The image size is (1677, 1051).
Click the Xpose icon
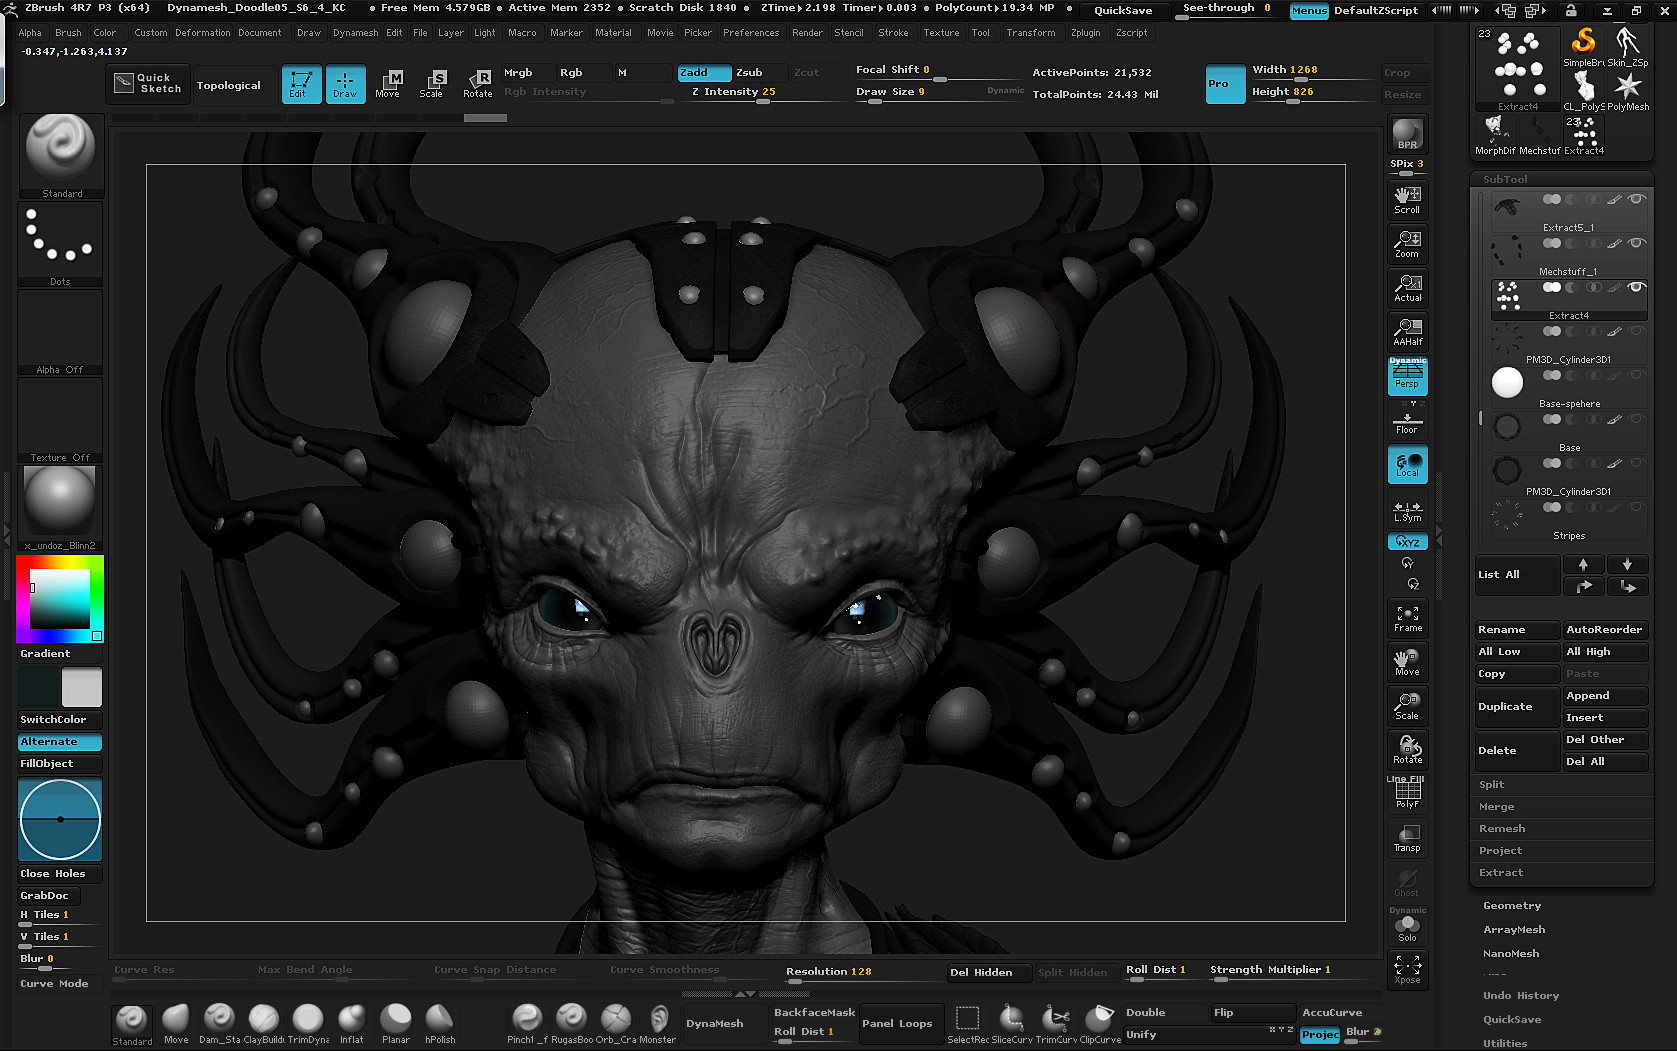click(x=1407, y=970)
